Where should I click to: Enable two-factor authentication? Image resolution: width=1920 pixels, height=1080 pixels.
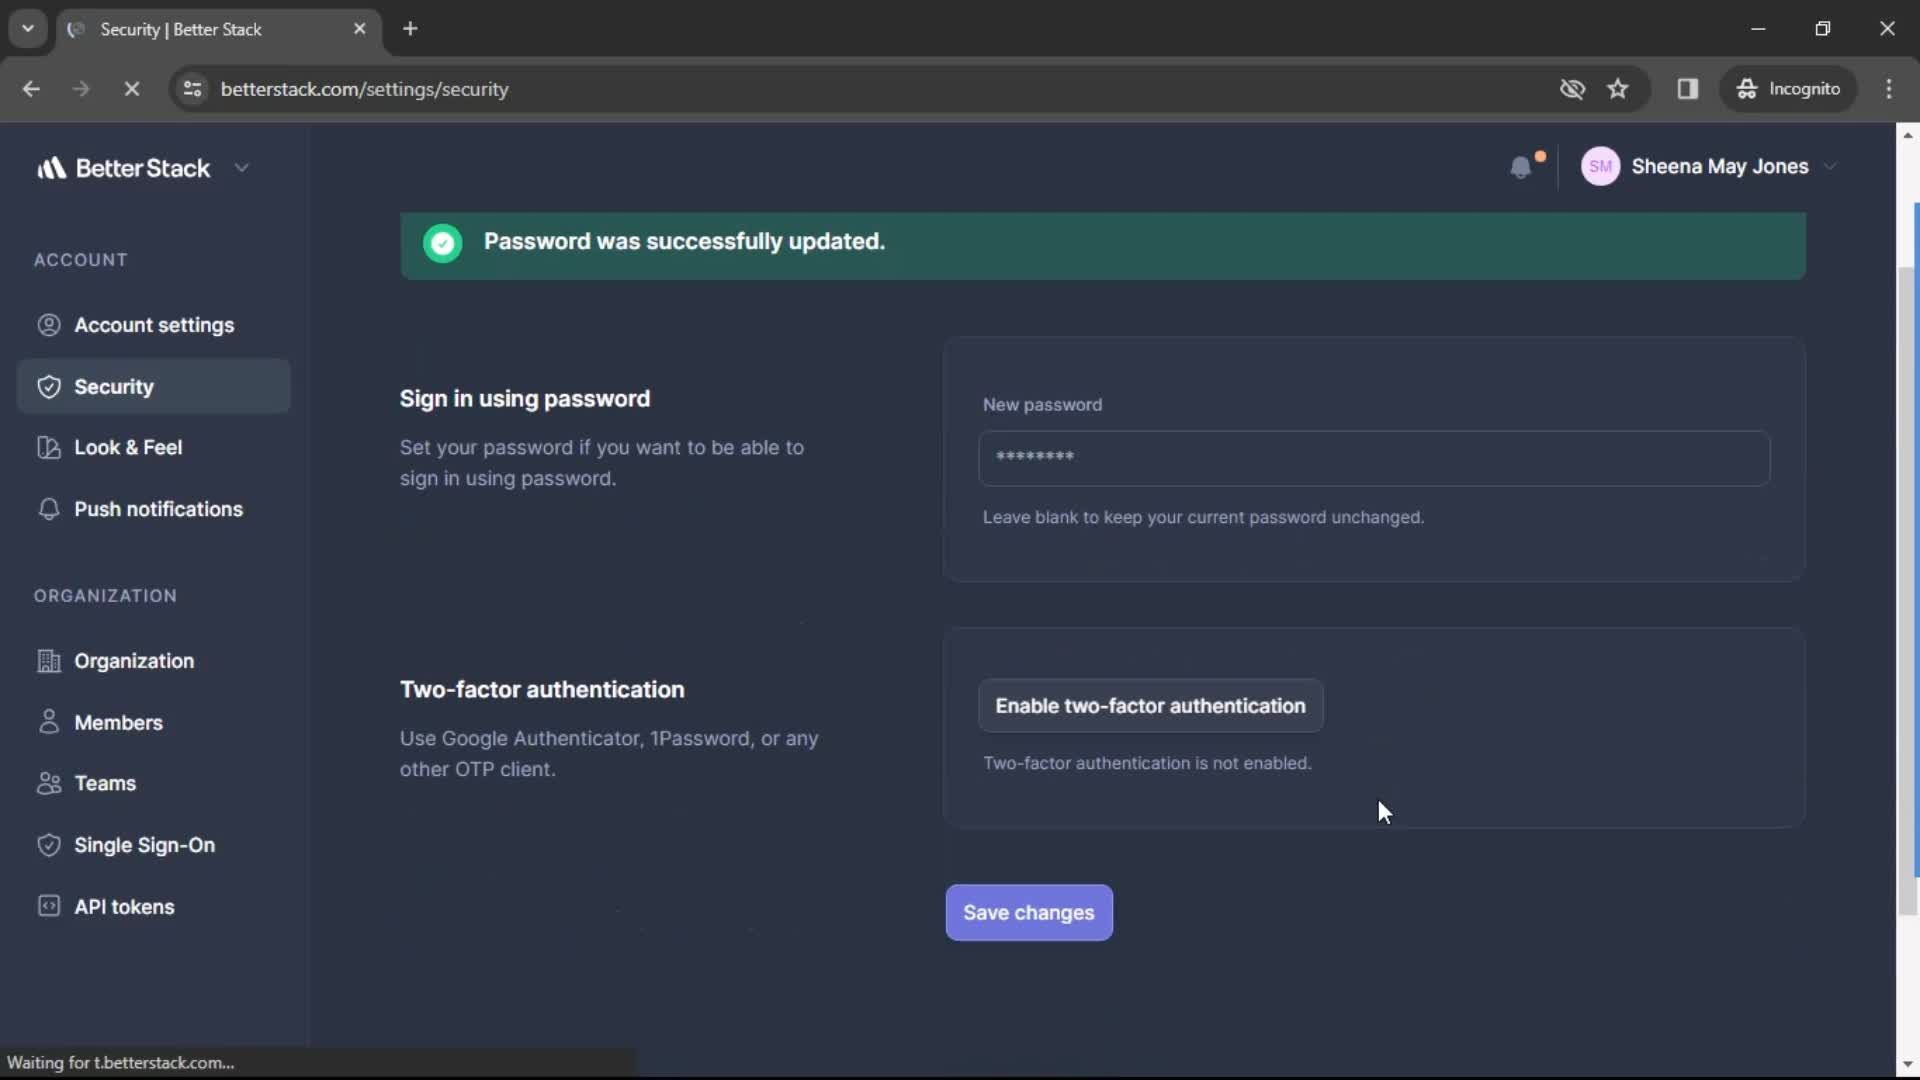click(1150, 705)
